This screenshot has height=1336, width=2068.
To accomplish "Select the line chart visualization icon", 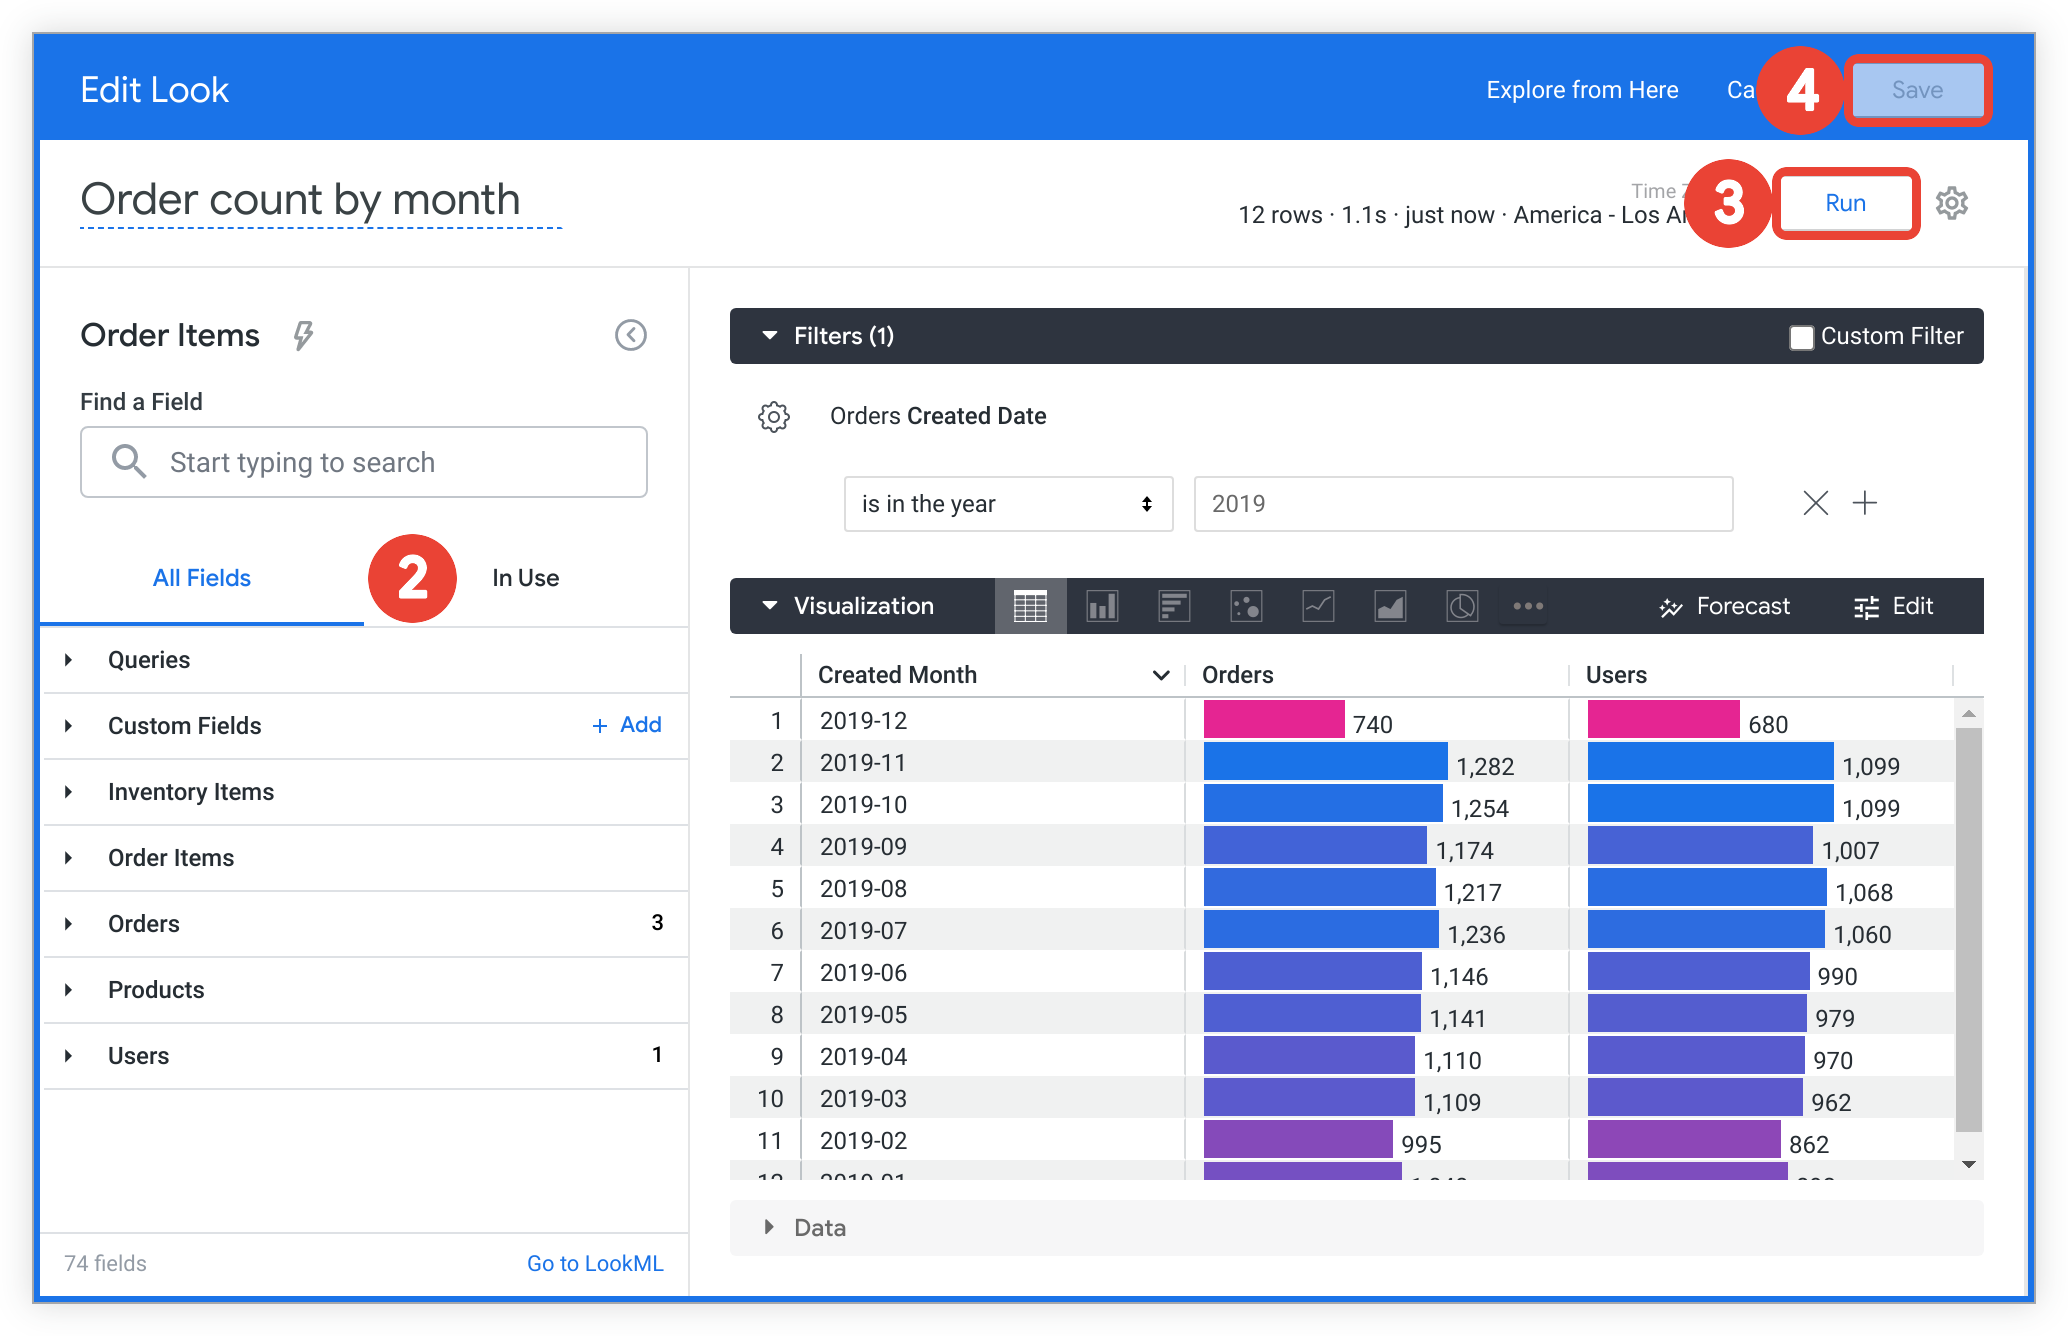I will [1318, 606].
